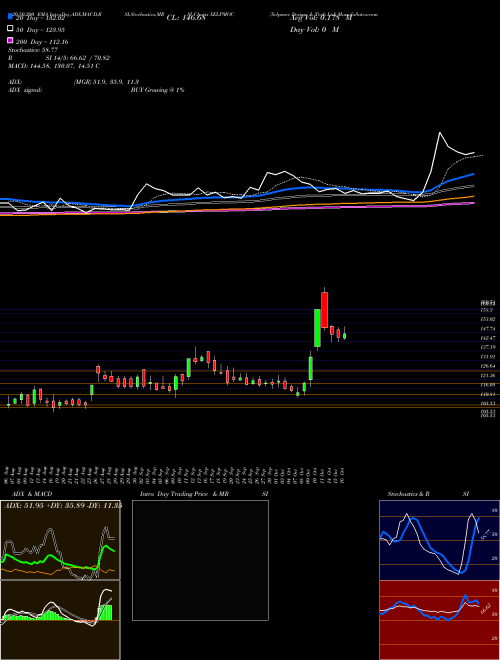
Task: Click the 142.47 price axis label
Action: coord(489,338)
